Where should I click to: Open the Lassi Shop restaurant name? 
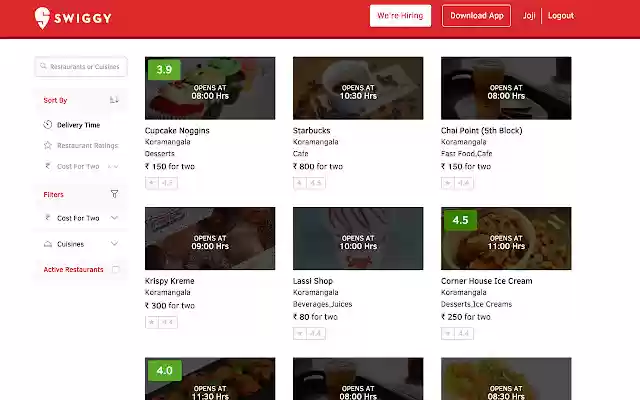[313, 281]
